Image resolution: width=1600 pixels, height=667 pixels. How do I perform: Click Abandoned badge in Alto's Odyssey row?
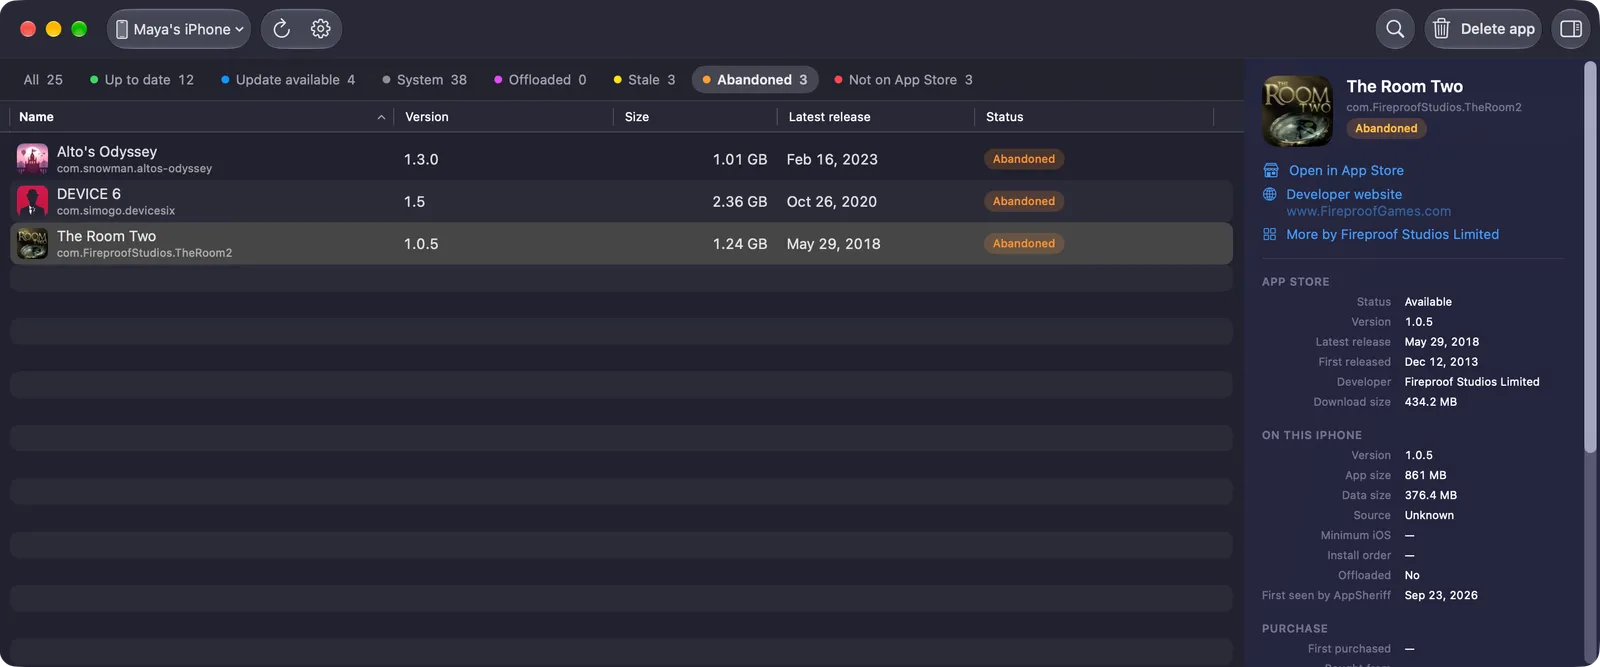click(1024, 159)
